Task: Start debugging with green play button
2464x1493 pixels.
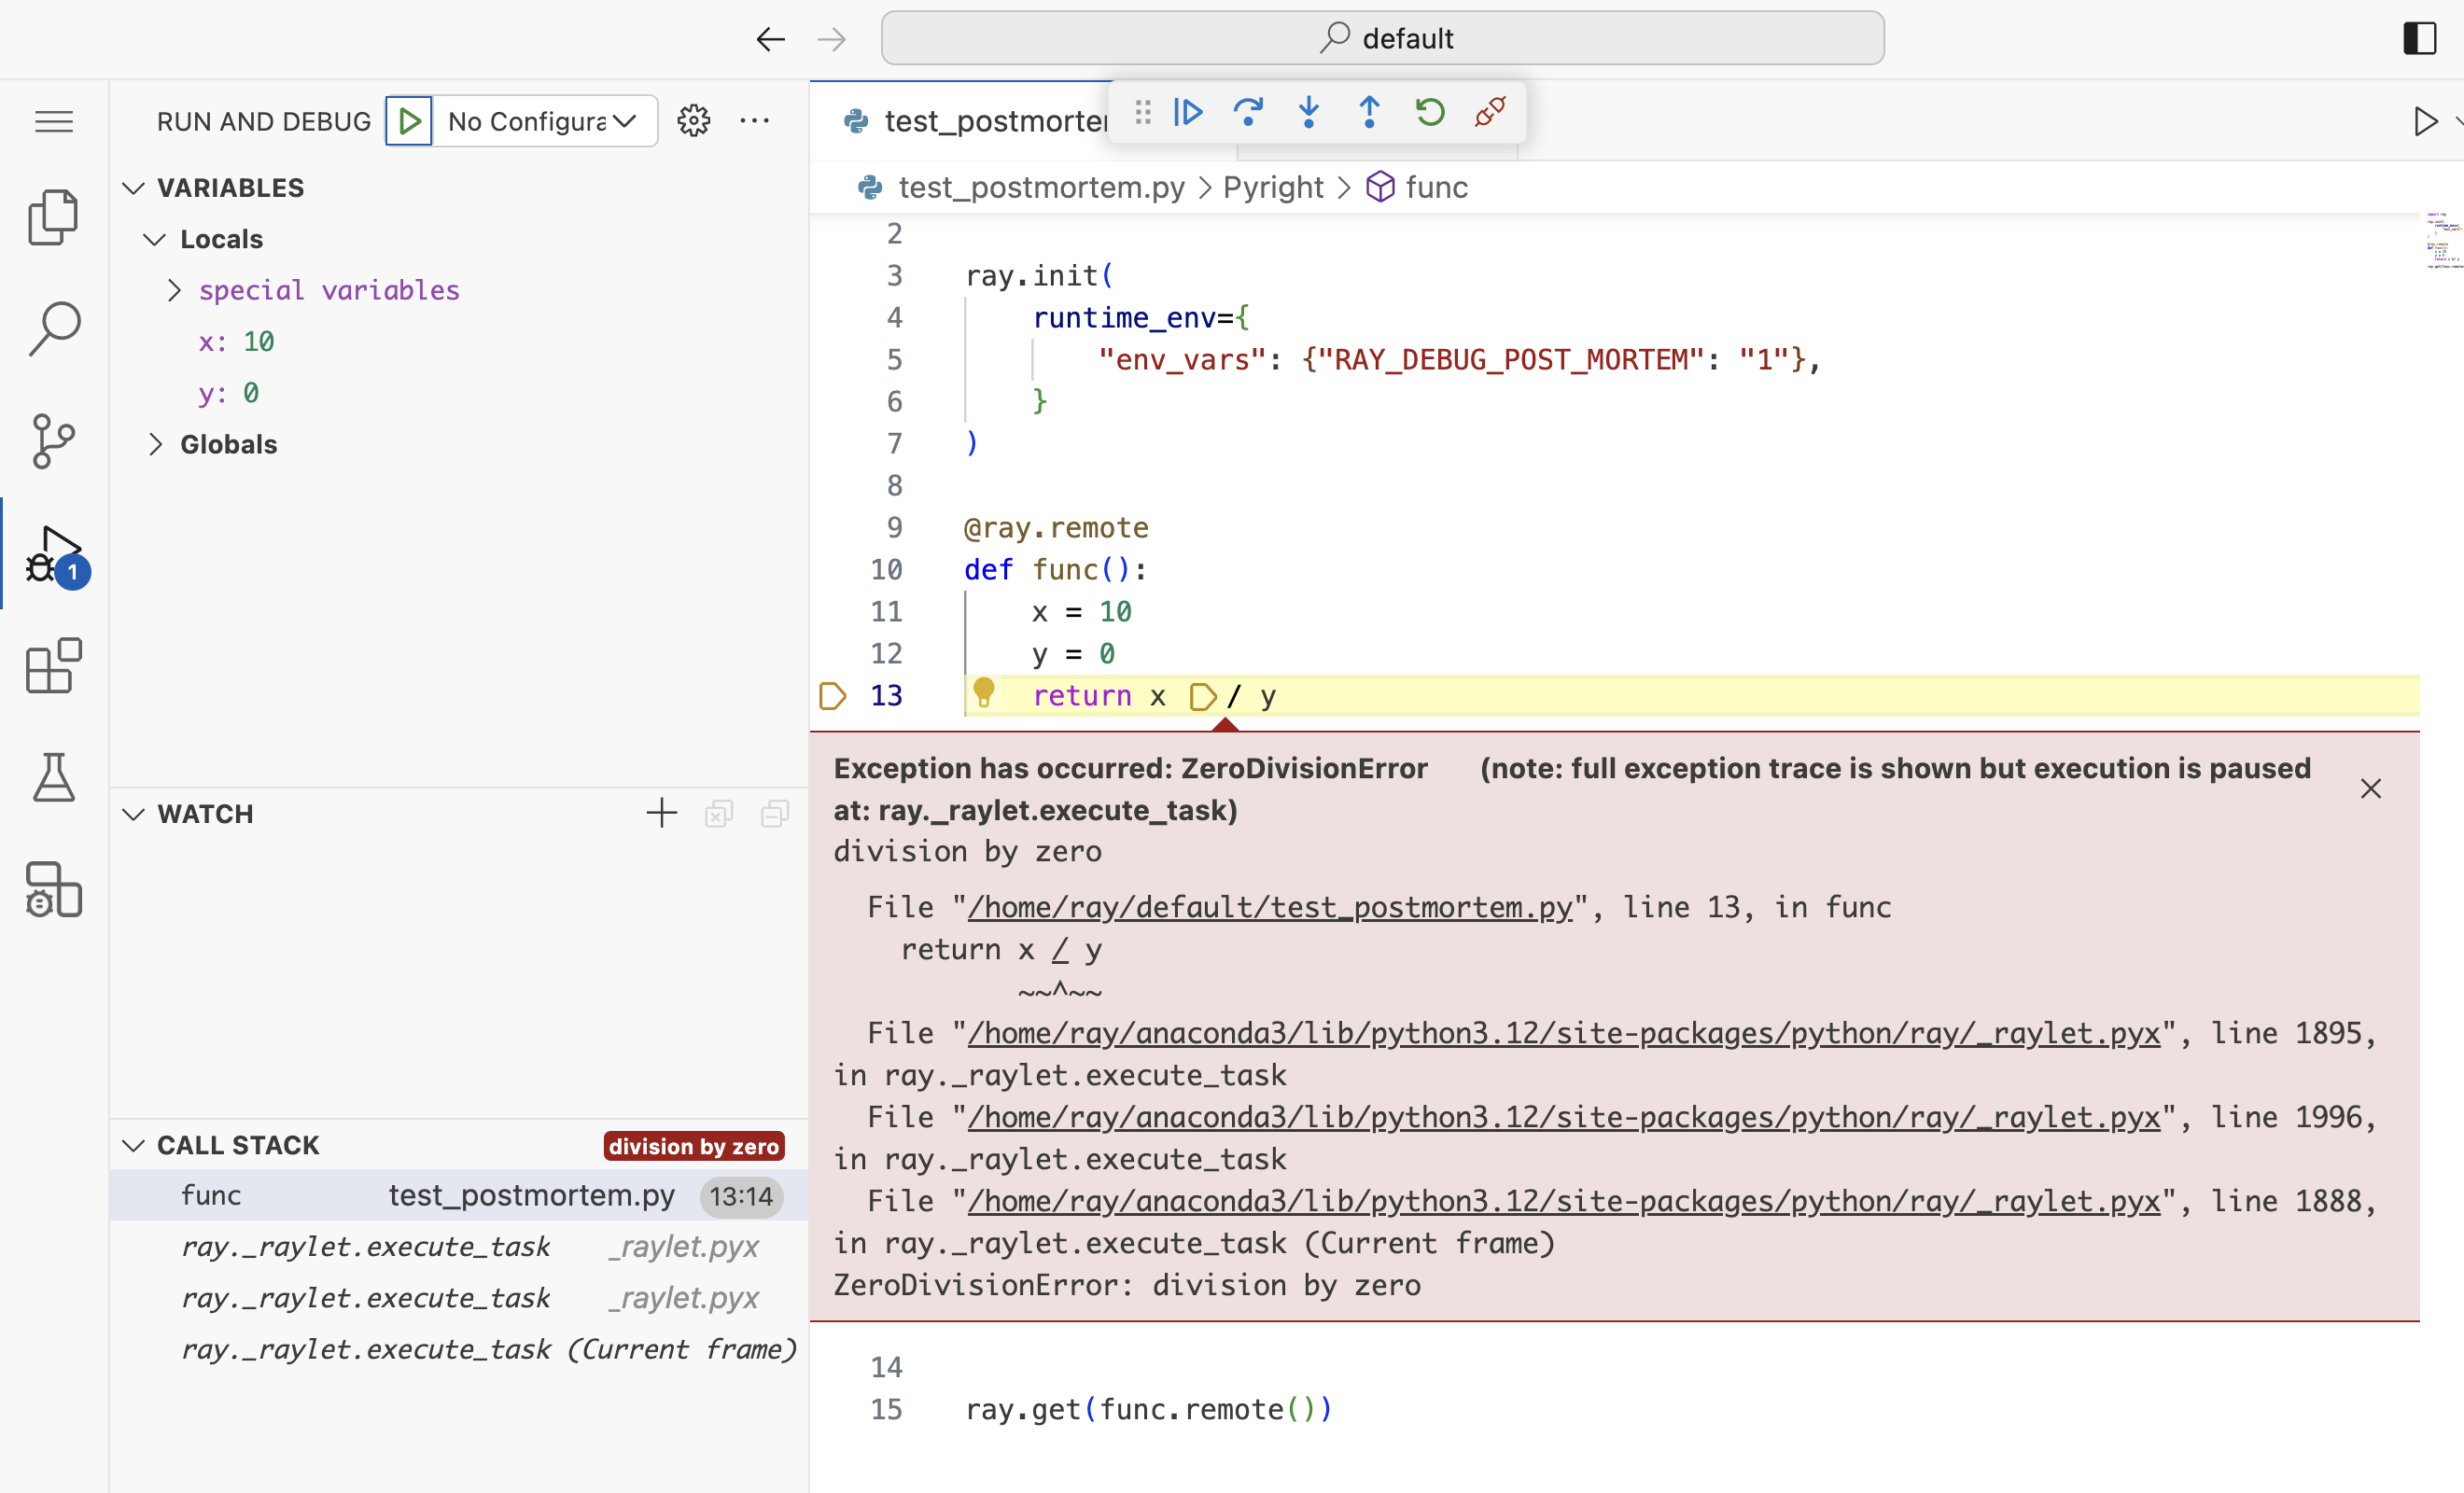Action: click(409, 121)
